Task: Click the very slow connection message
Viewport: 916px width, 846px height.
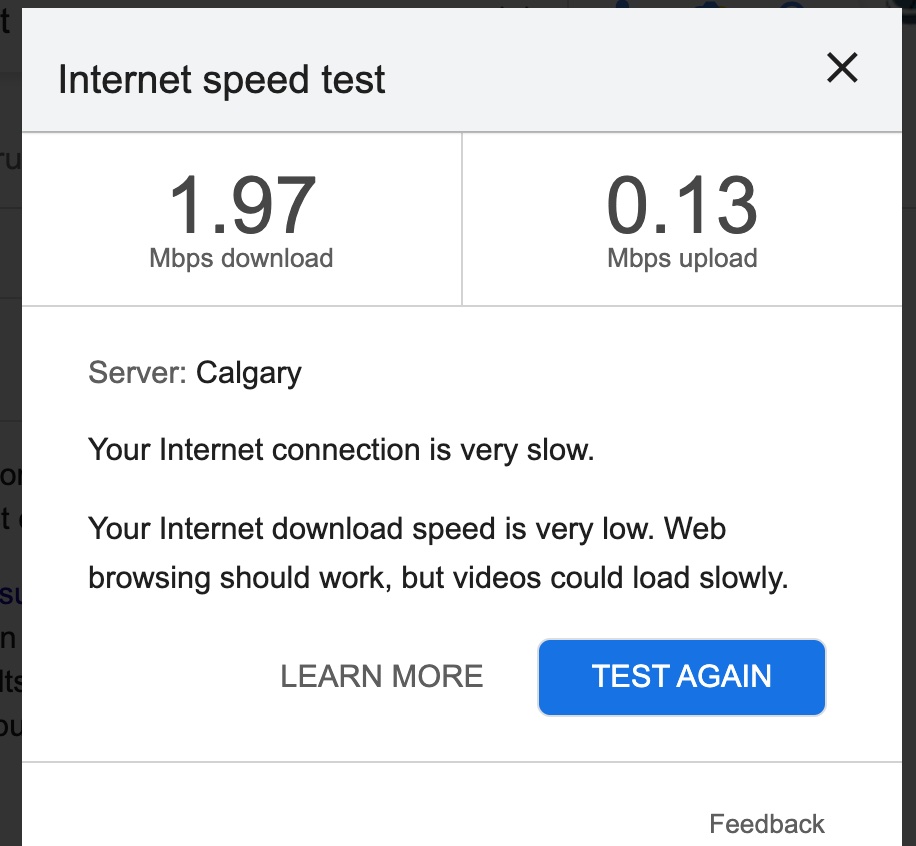Action: (x=341, y=450)
